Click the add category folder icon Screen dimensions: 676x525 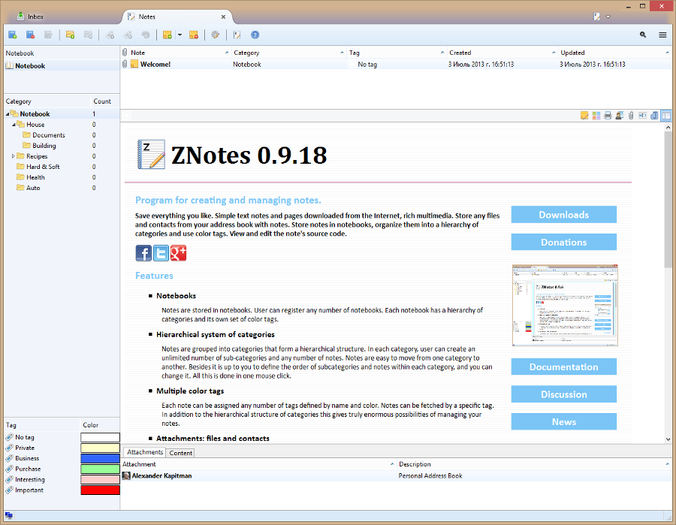(x=70, y=35)
